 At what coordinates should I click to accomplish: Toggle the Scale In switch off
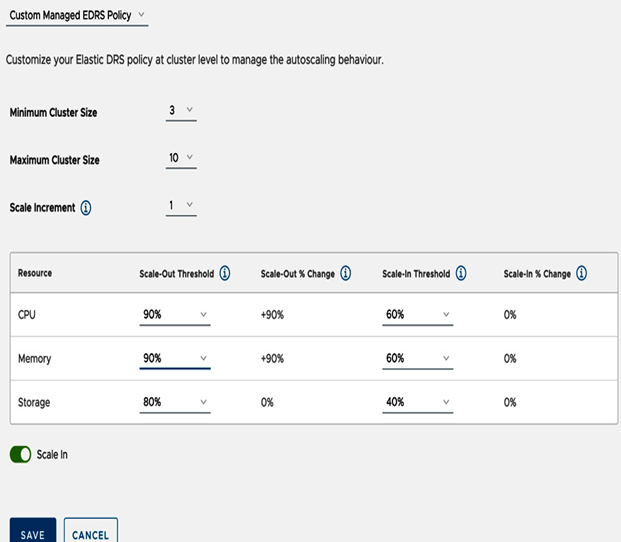click(21, 455)
